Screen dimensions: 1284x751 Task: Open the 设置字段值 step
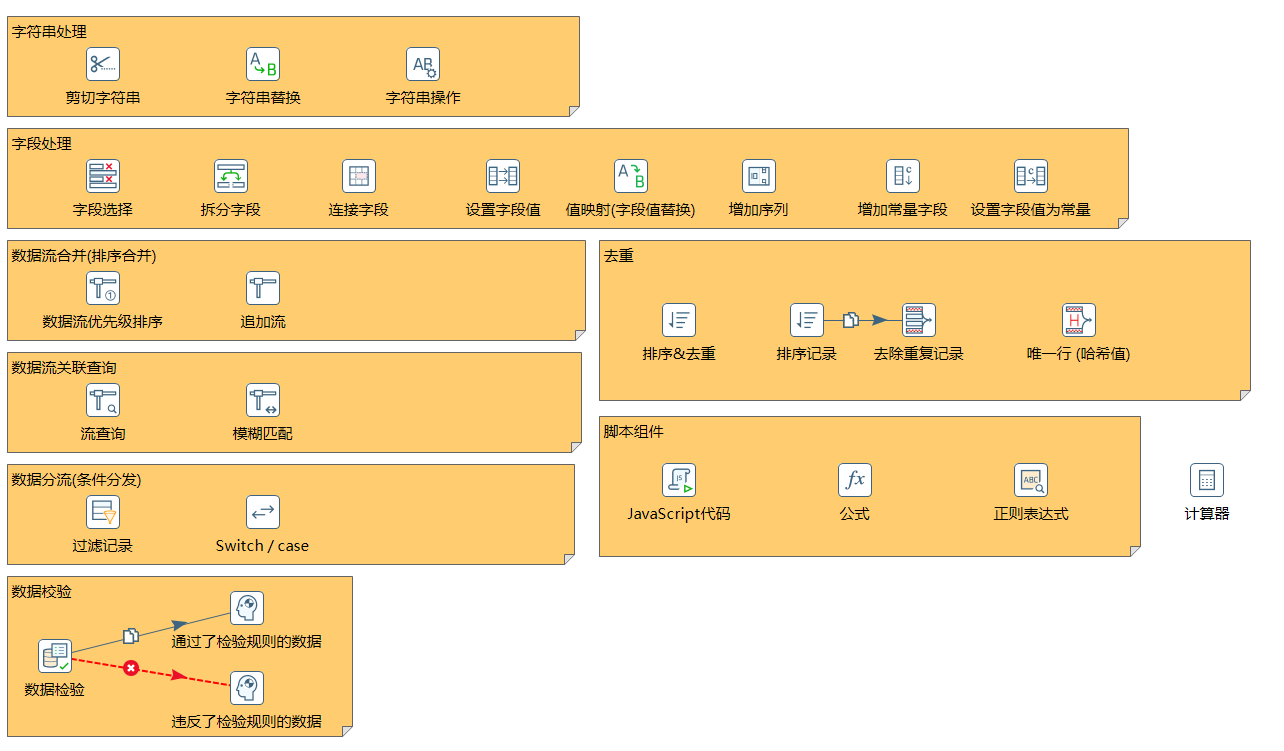pos(503,175)
